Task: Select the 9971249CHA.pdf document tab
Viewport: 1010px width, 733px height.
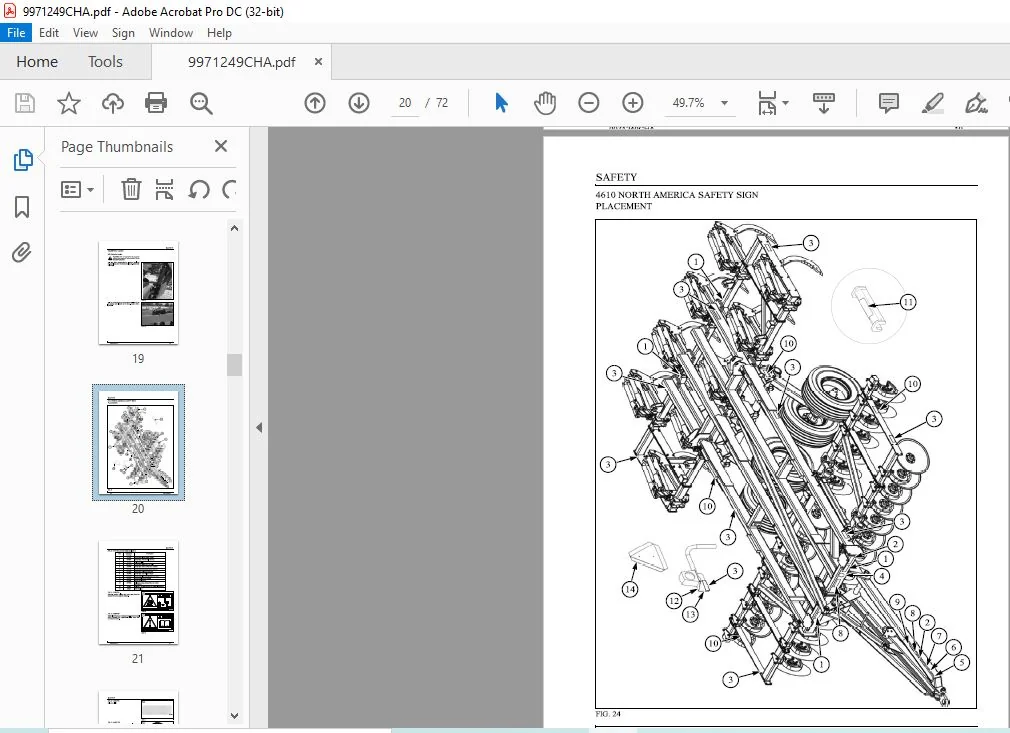Action: point(242,62)
